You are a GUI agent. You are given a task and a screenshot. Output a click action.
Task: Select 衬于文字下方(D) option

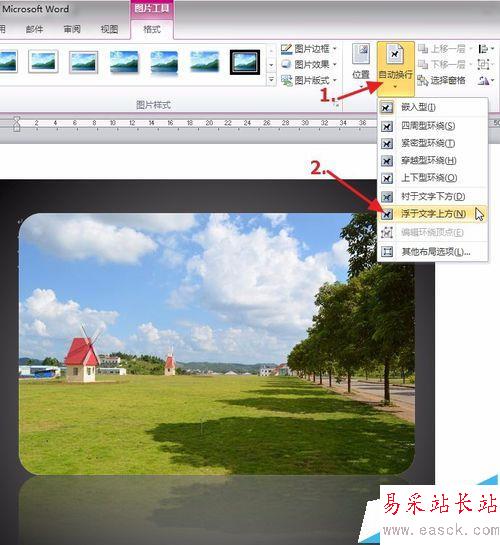point(433,196)
